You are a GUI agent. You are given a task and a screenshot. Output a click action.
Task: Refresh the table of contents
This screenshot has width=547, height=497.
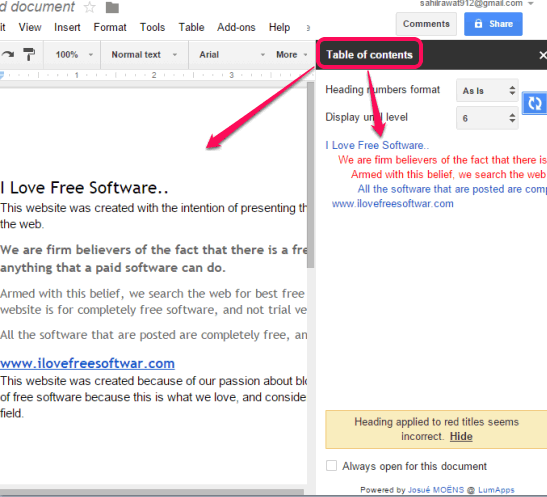pos(534,103)
